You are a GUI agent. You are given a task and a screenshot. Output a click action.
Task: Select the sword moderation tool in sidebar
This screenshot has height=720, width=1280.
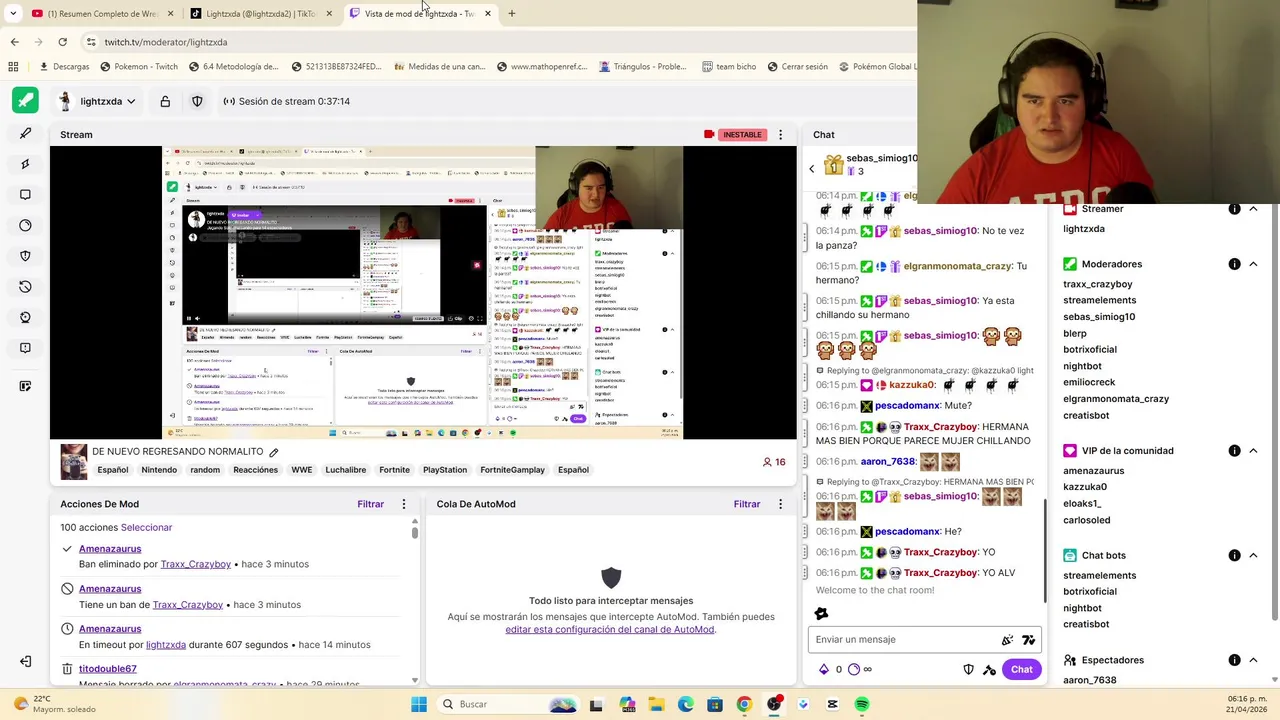[x=25, y=133]
